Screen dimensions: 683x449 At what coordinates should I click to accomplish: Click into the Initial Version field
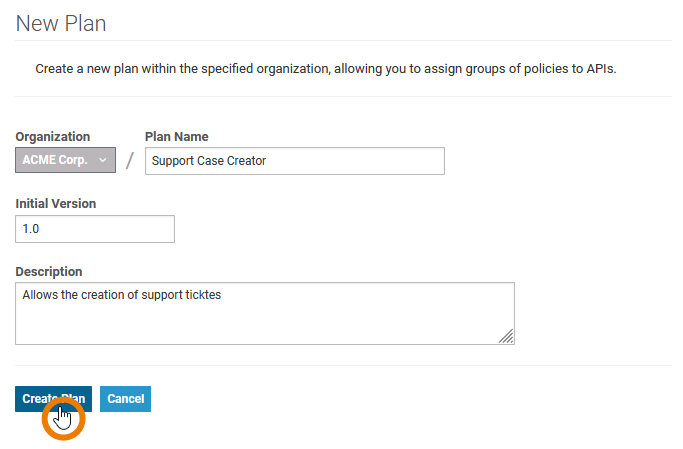click(95, 229)
